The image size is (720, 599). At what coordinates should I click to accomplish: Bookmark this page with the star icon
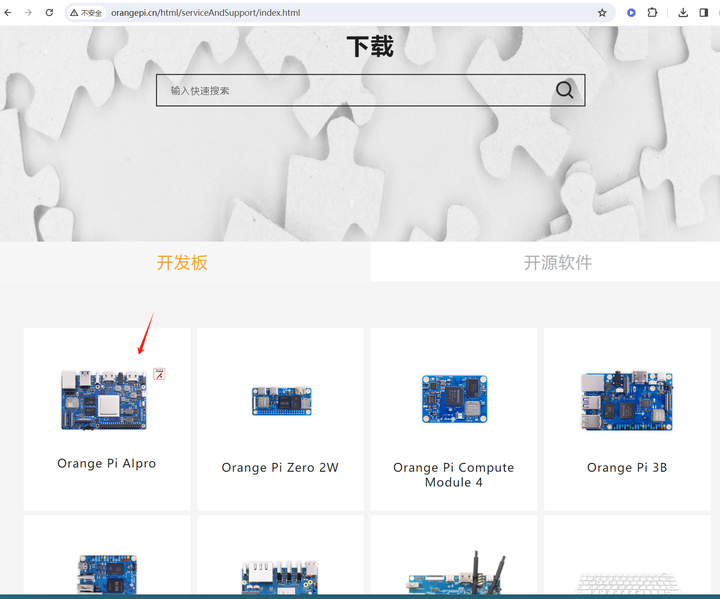602,13
